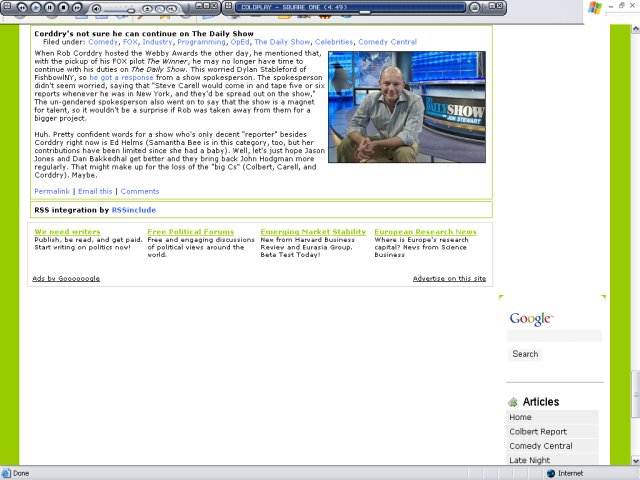Click the Internet zone globe icon in status bar

click(x=551, y=473)
